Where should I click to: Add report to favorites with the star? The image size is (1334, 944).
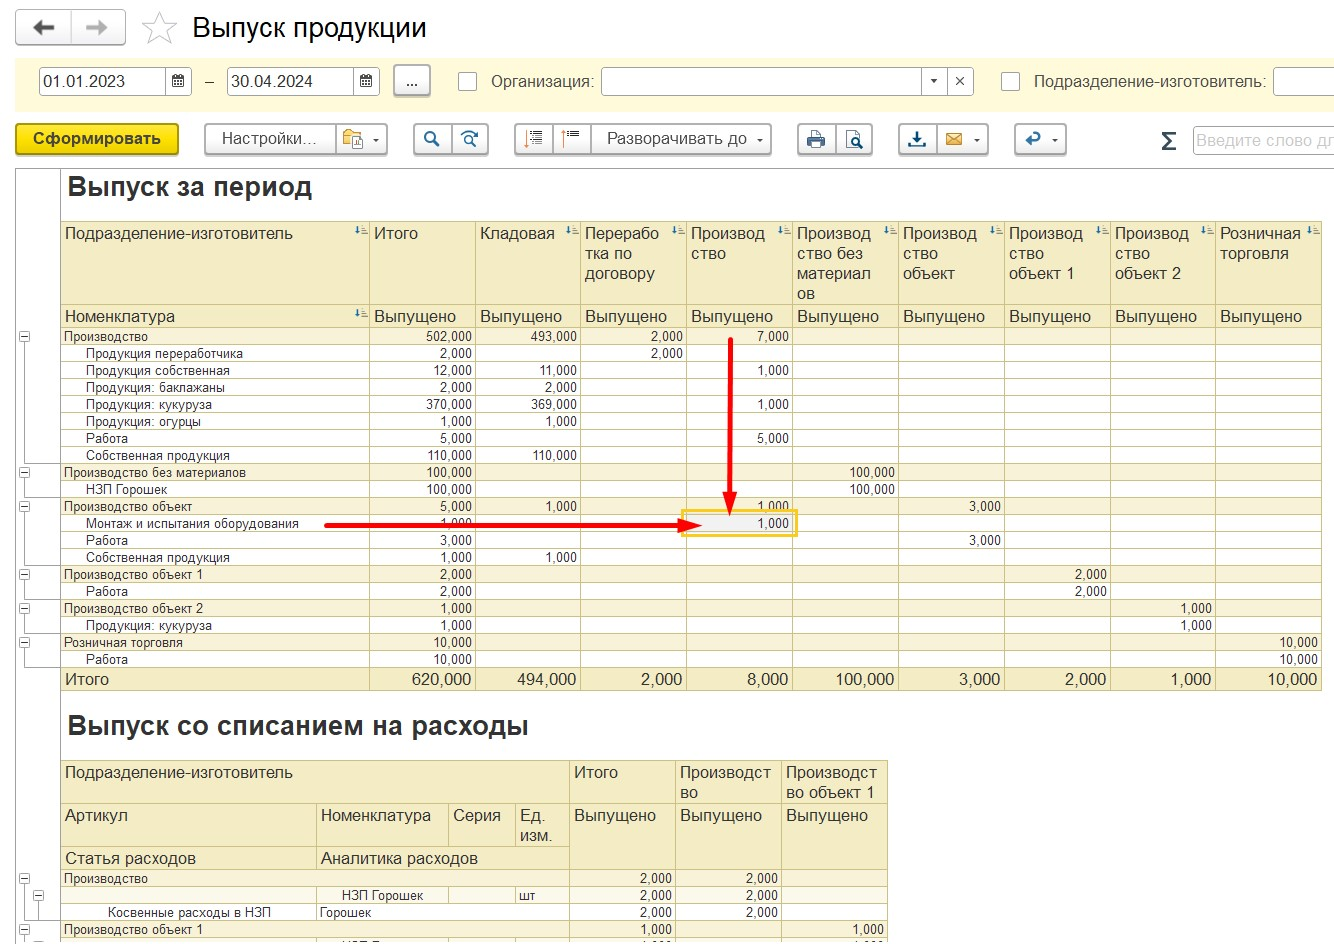(159, 29)
